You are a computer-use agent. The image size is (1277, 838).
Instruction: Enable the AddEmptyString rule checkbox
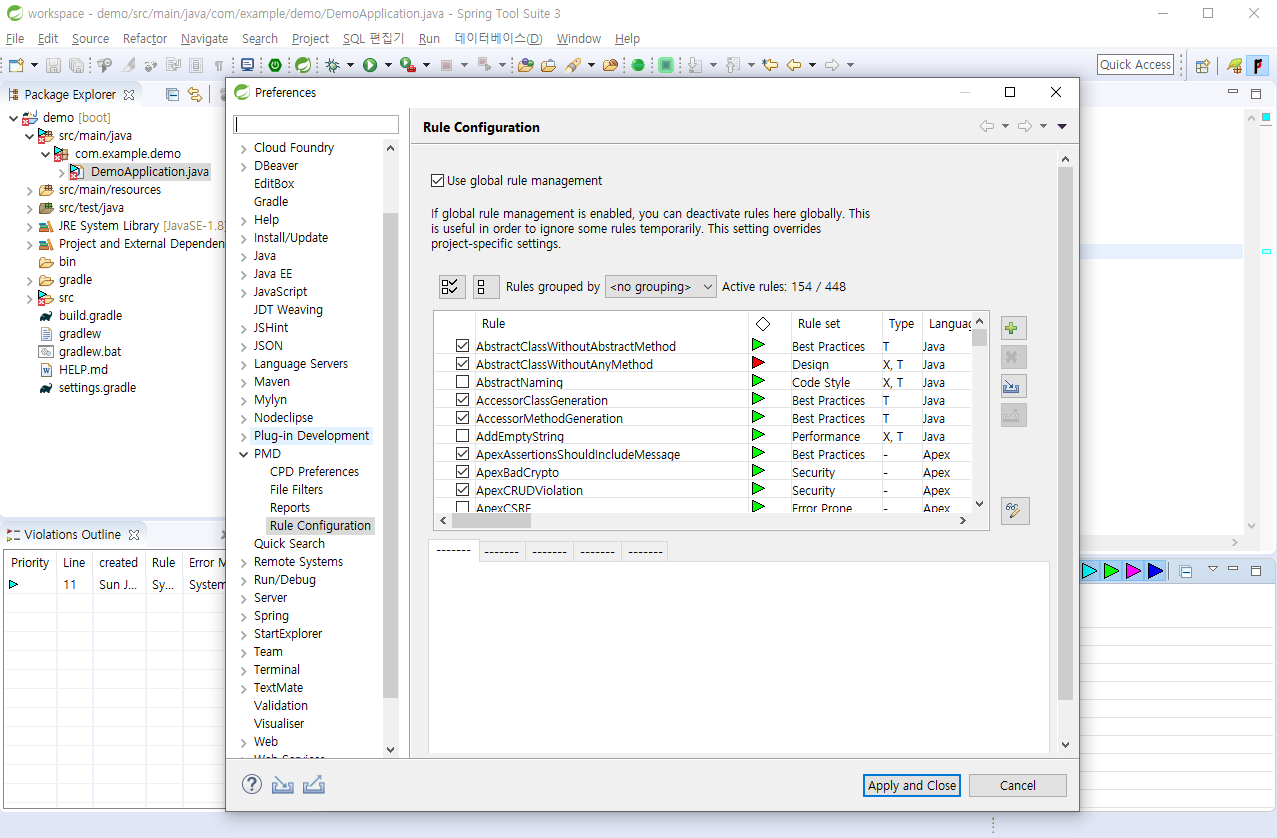(x=462, y=436)
